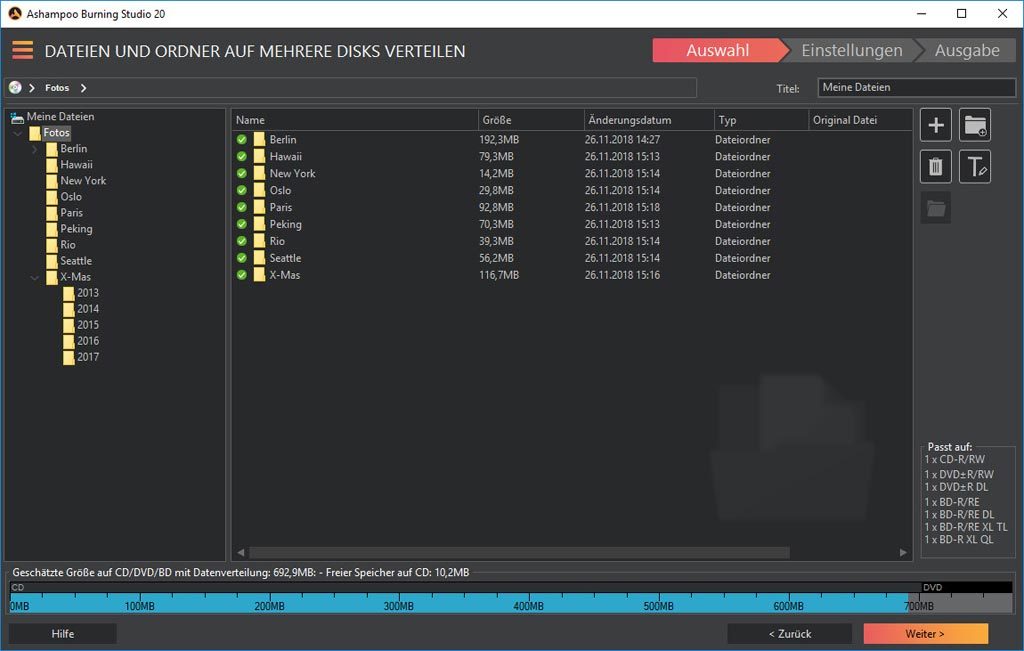Switch to the Ausgabe step tab
The width and height of the screenshot is (1024, 651).
[x=967, y=50]
